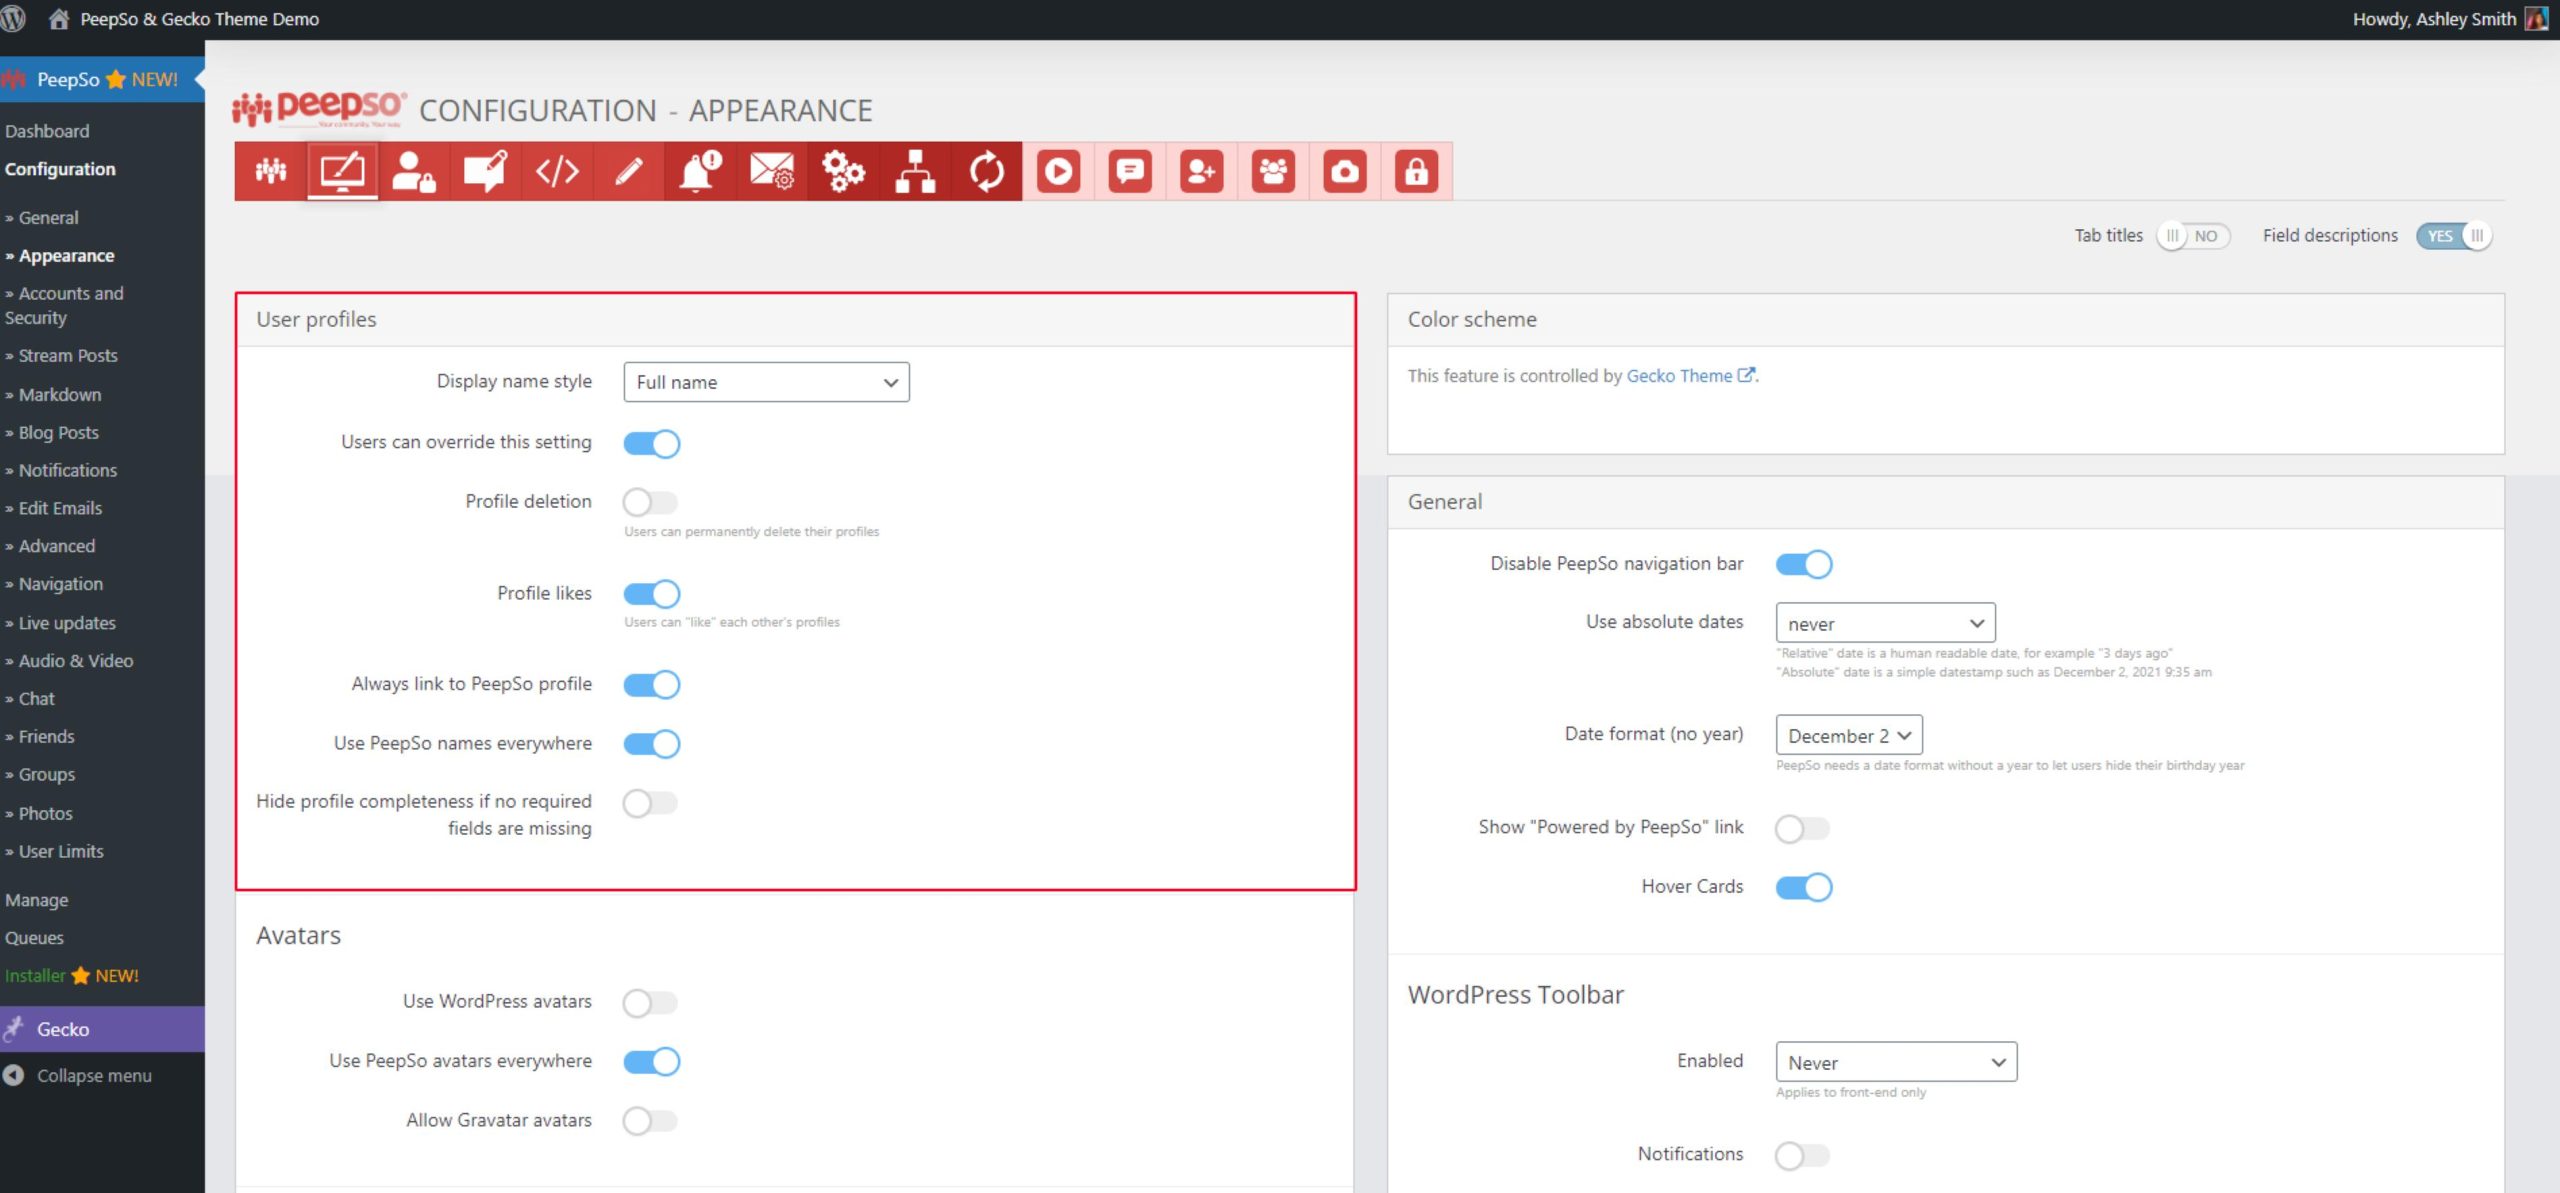Go to Stream Posts in sidebar
This screenshot has height=1193, width=2560.
pos(68,355)
